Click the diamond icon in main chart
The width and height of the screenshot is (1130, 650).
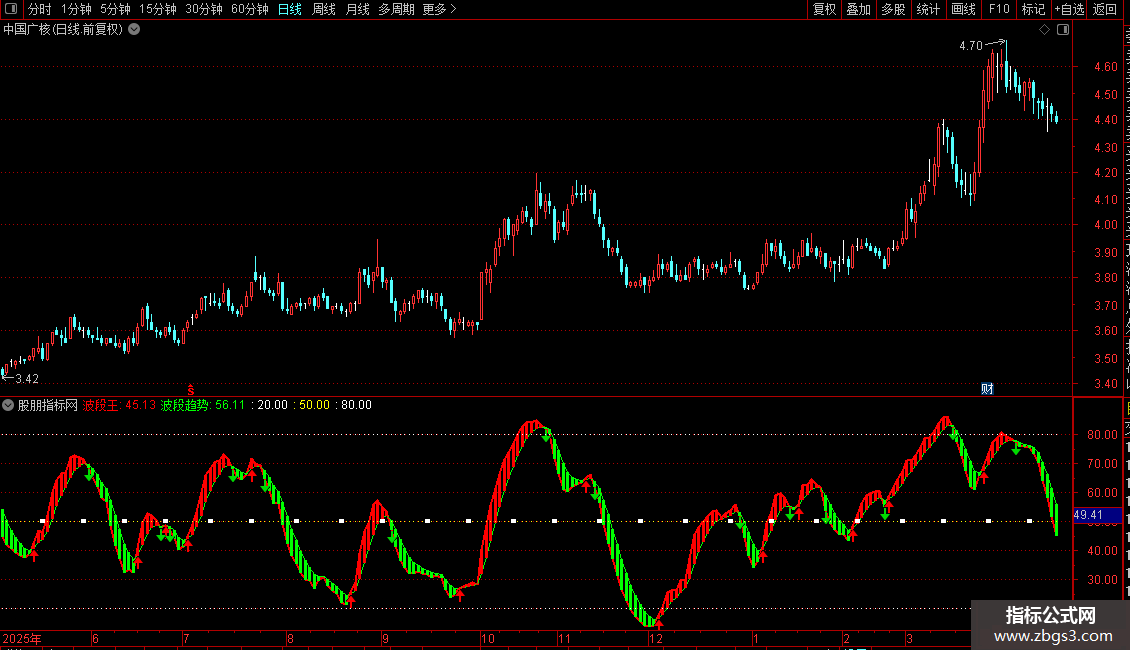pyautogui.click(x=1044, y=30)
